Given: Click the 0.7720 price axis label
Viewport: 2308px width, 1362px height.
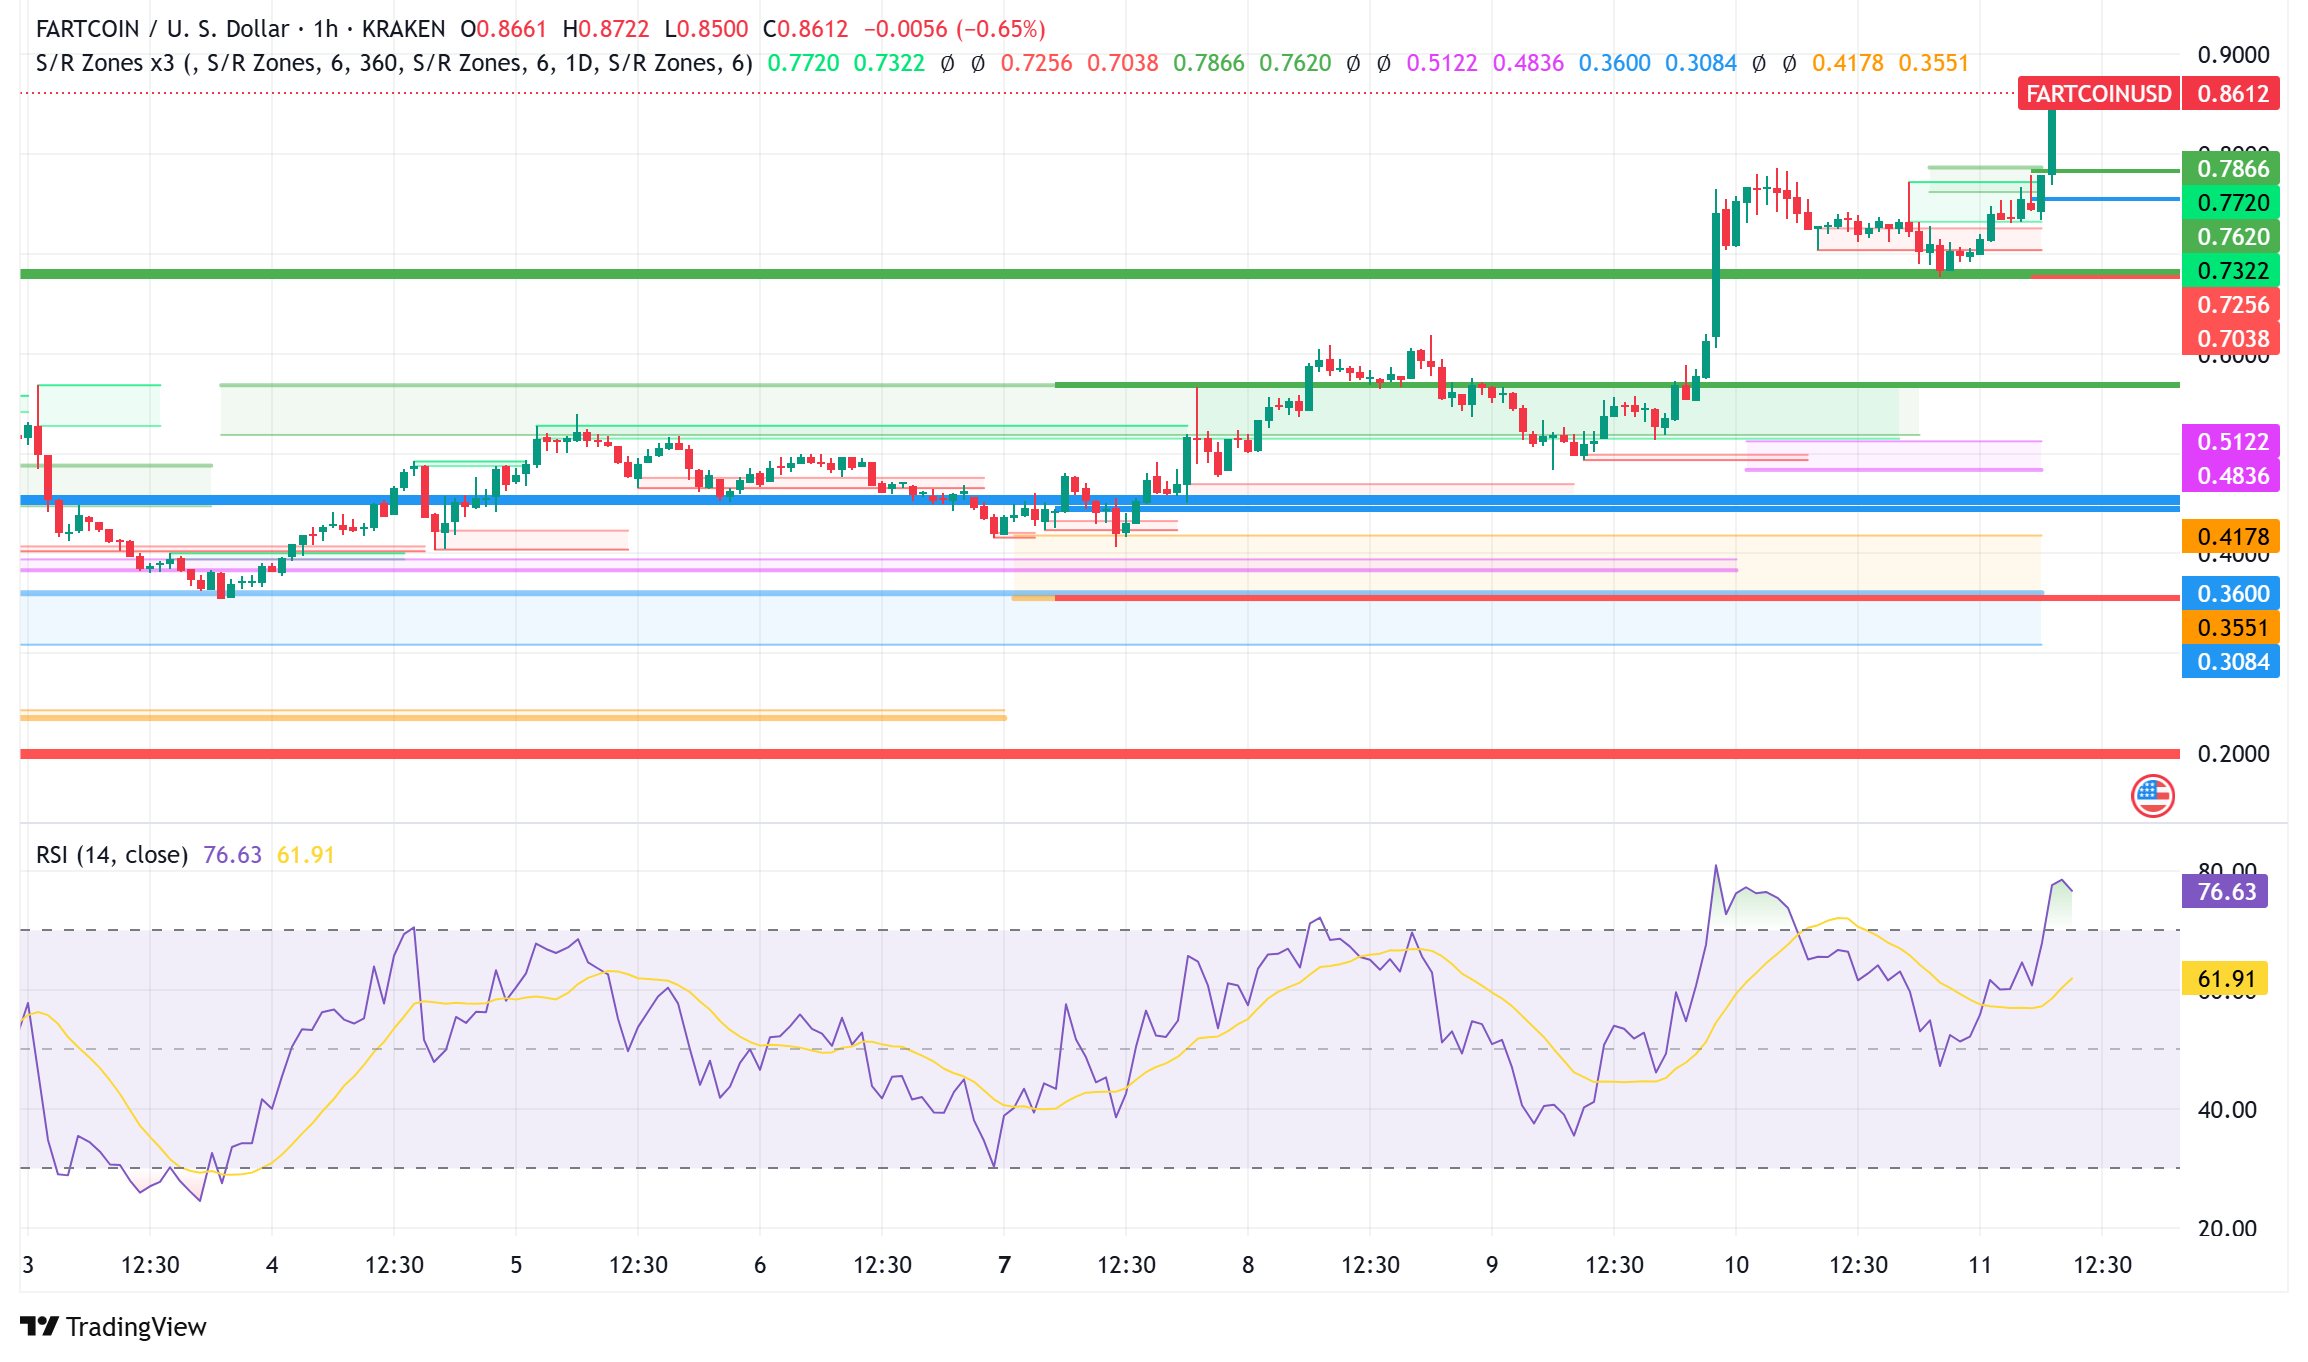Looking at the screenshot, I should [2232, 202].
